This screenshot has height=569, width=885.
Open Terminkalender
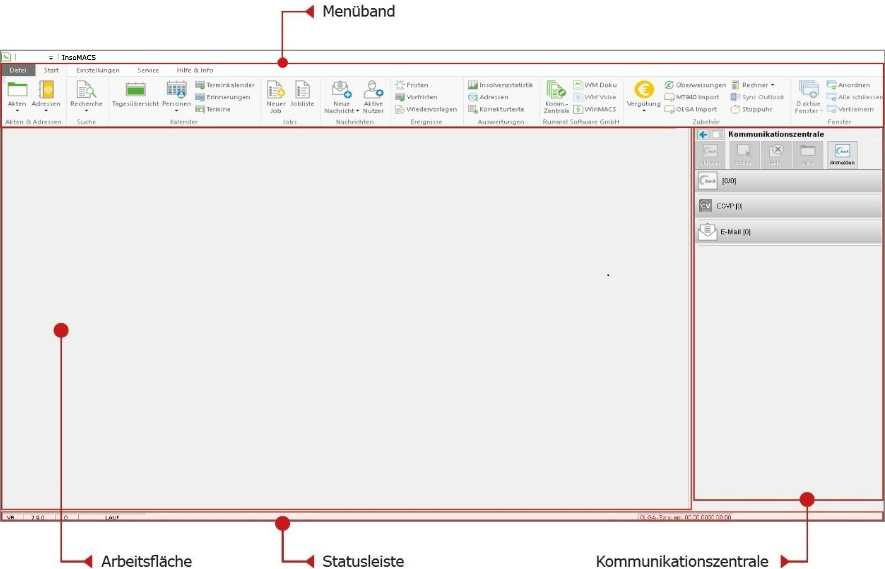pos(225,85)
